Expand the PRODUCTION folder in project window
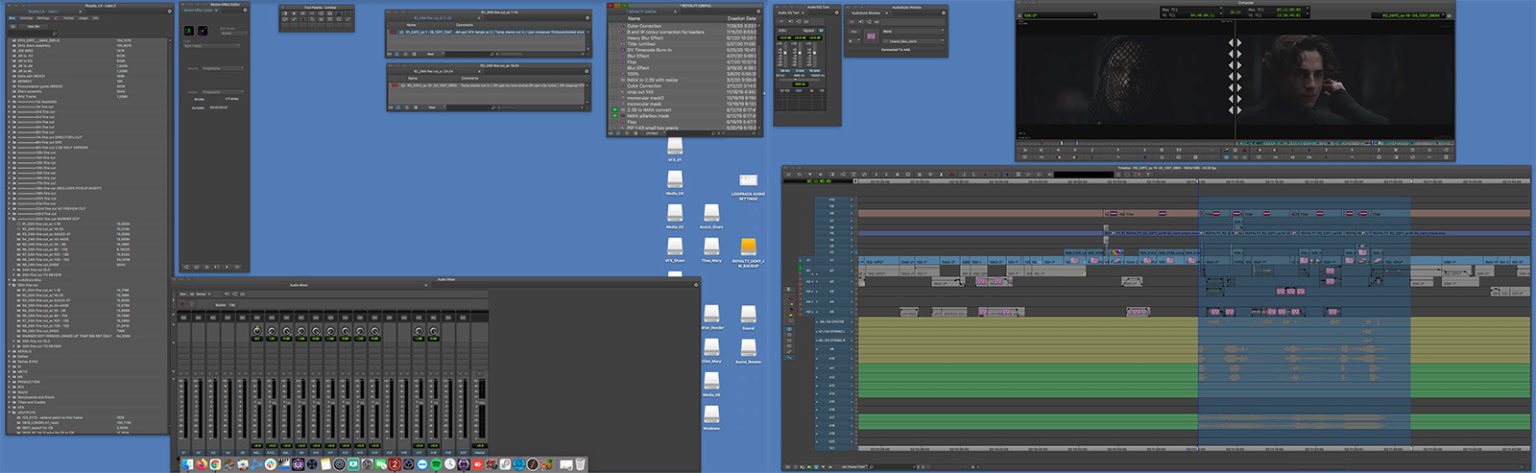The height and width of the screenshot is (473, 1536). pyautogui.click(x=8, y=382)
